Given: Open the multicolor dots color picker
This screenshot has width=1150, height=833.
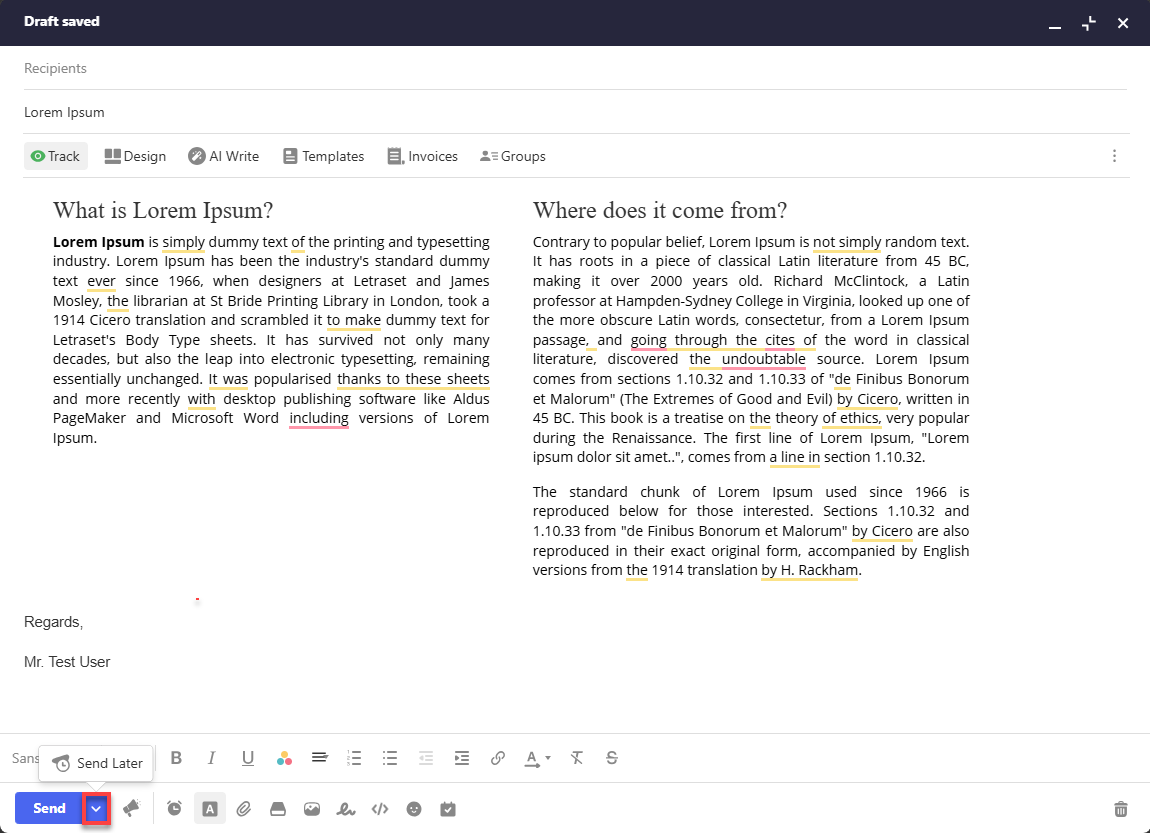Looking at the screenshot, I should [284, 758].
